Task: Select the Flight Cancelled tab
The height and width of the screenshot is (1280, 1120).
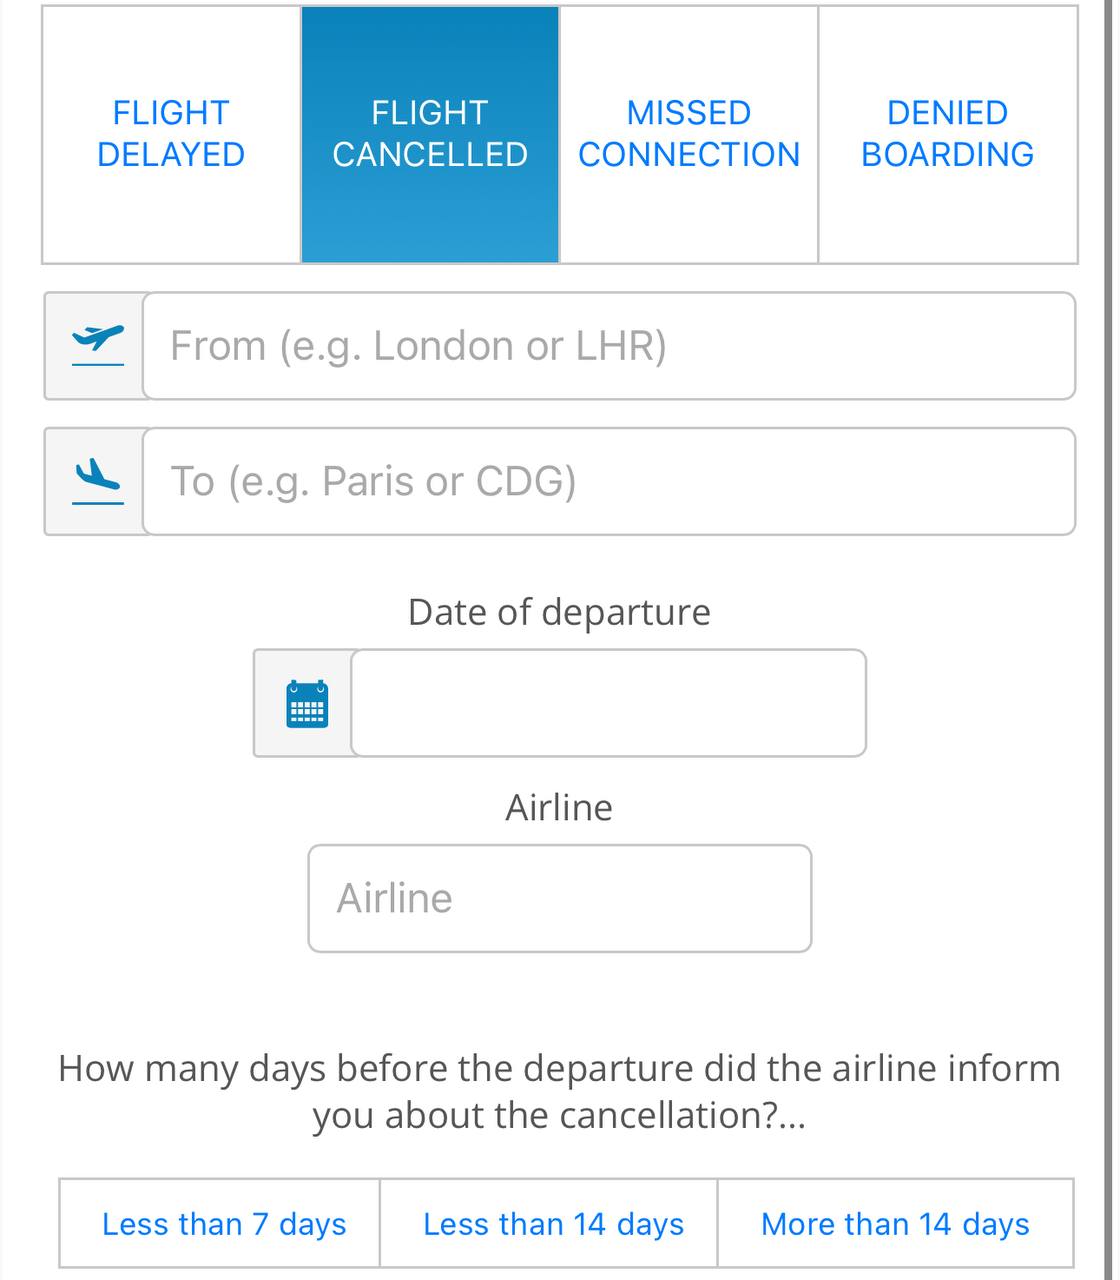Action: click(430, 134)
